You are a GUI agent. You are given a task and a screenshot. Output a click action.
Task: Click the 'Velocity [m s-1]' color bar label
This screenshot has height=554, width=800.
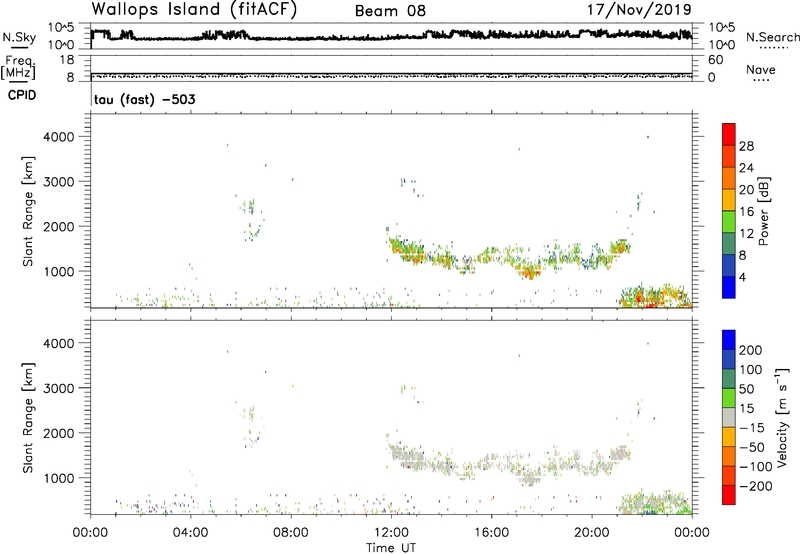pyautogui.click(x=782, y=417)
